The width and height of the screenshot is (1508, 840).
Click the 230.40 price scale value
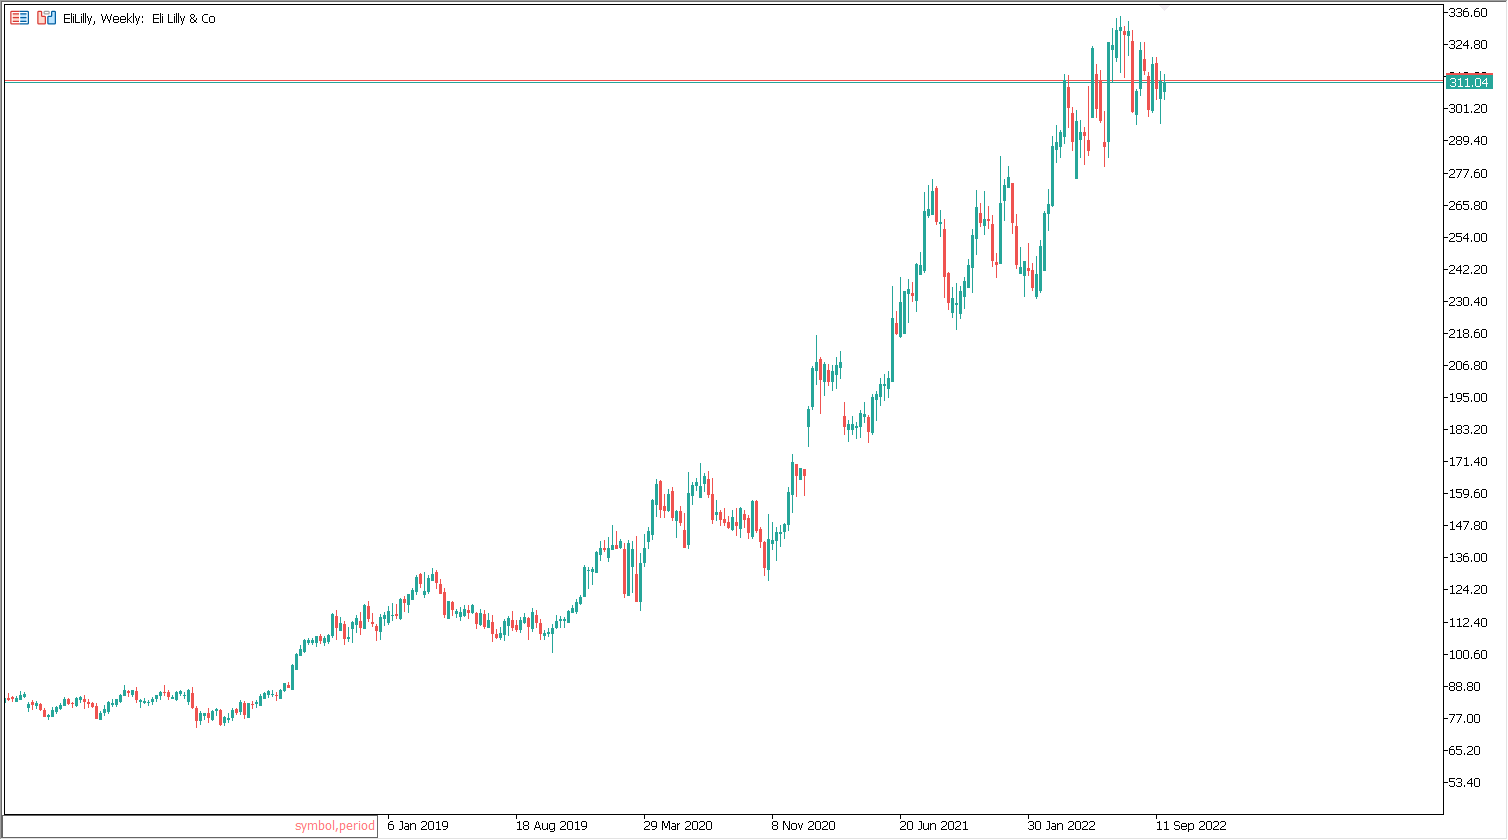[x=1469, y=302]
